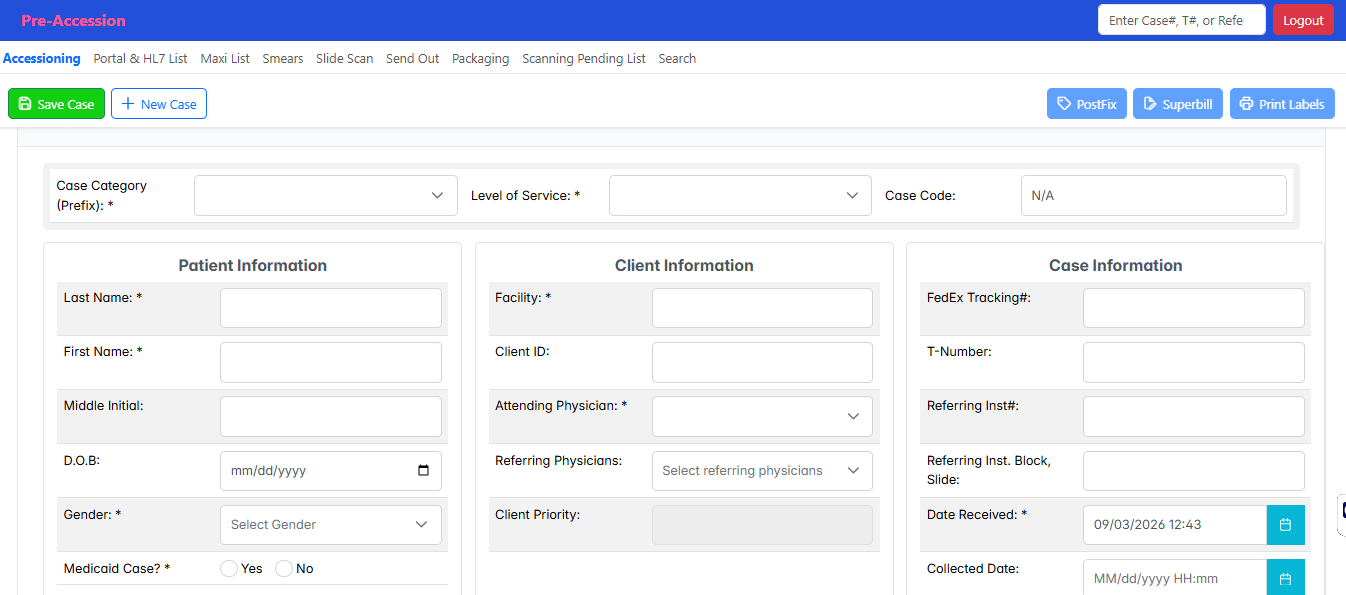The image size is (1346, 595).
Task: Open Scanning Pending List tab
Action: (584, 58)
